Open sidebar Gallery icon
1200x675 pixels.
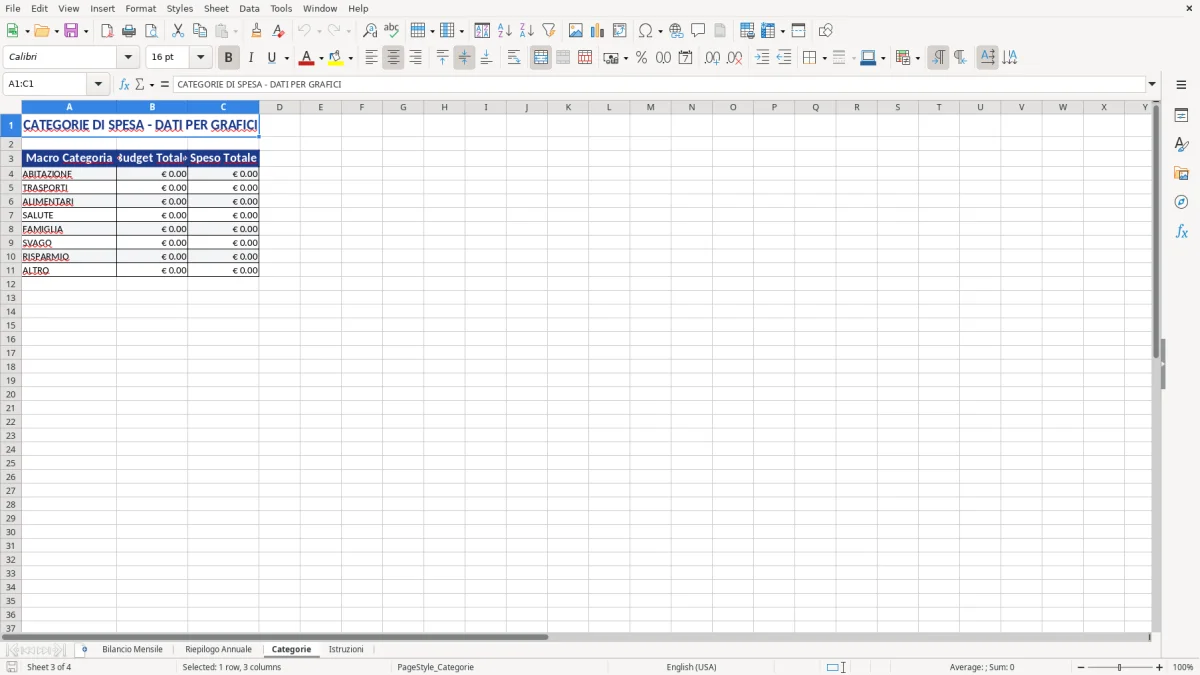[1181, 174]
